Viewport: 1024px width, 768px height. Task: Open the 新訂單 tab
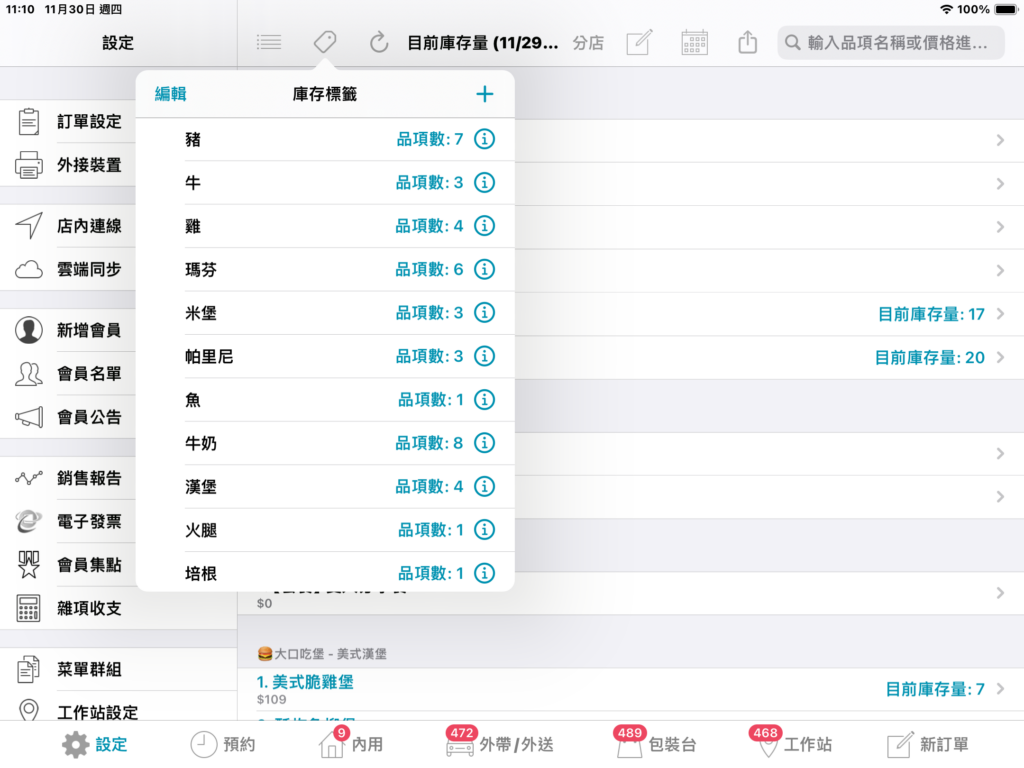pos(927,744)
